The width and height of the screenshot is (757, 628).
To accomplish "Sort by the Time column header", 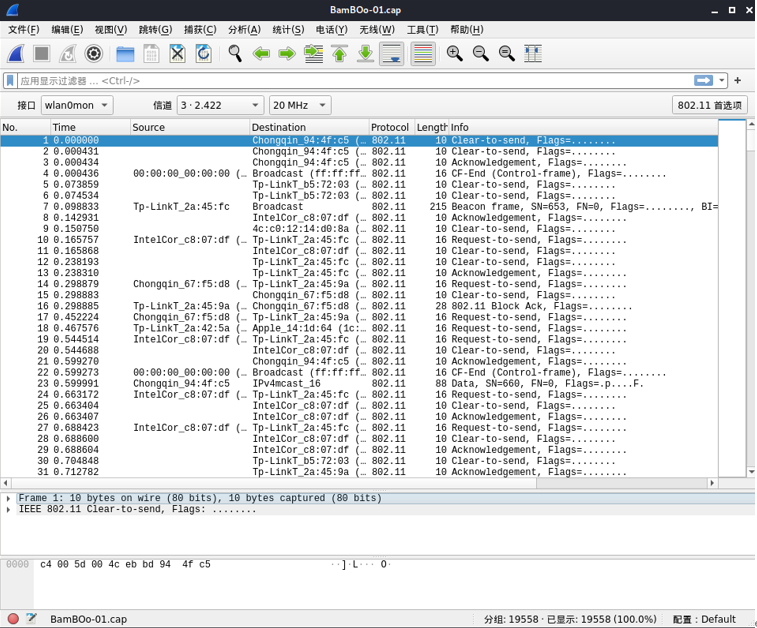I will coord(90,127).
